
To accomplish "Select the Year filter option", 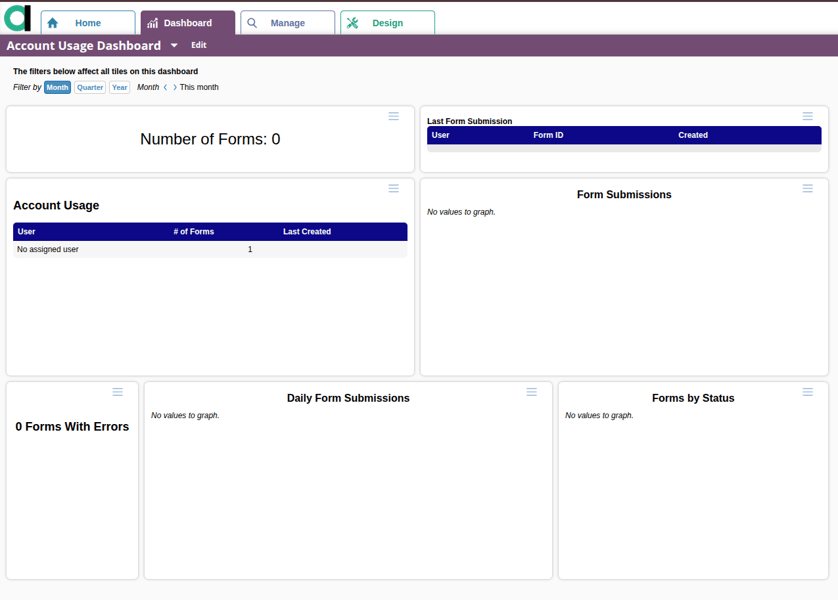I will coord(119,87).
